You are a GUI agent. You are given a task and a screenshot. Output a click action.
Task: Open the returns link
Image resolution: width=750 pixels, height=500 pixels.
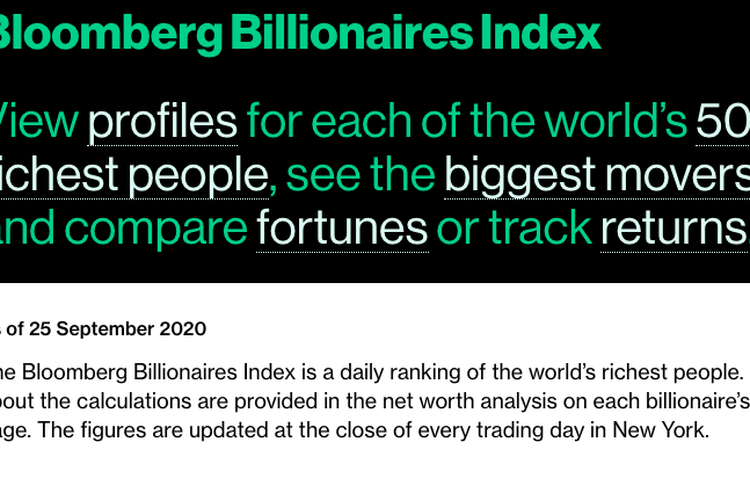[673, 229]
